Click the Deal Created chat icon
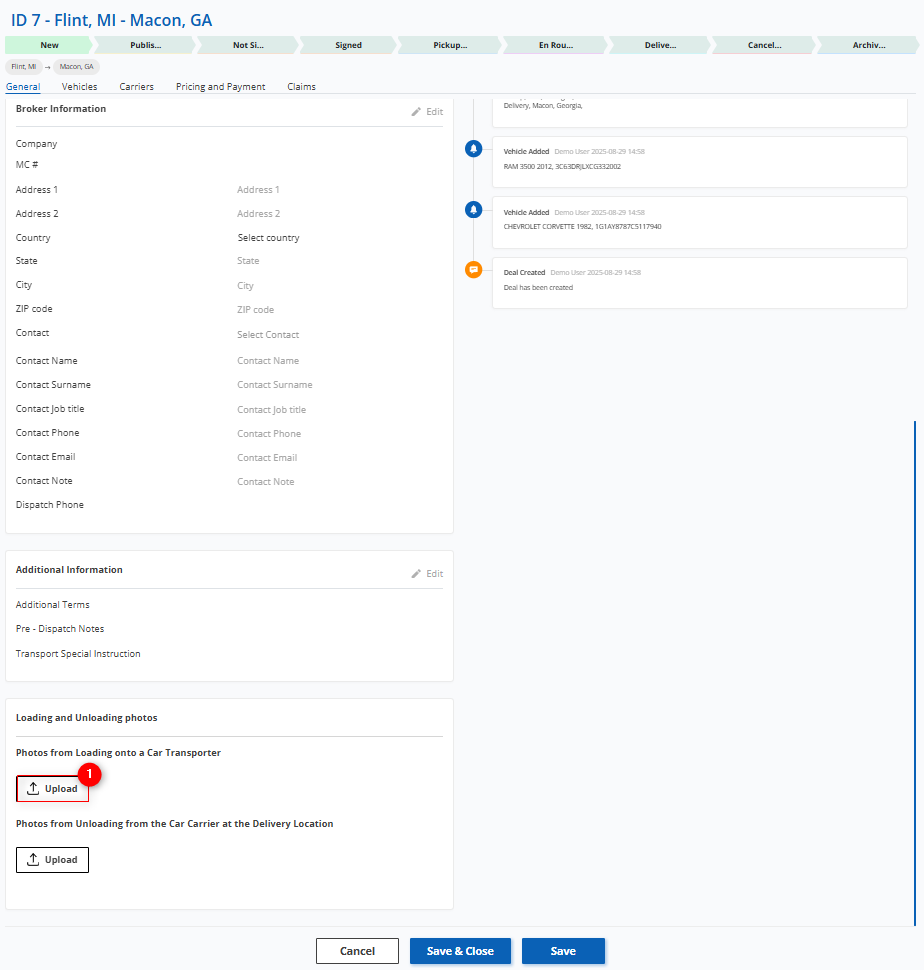Image resolution: width=924 pixels, height=970 pixels. (x=474, y=270)
